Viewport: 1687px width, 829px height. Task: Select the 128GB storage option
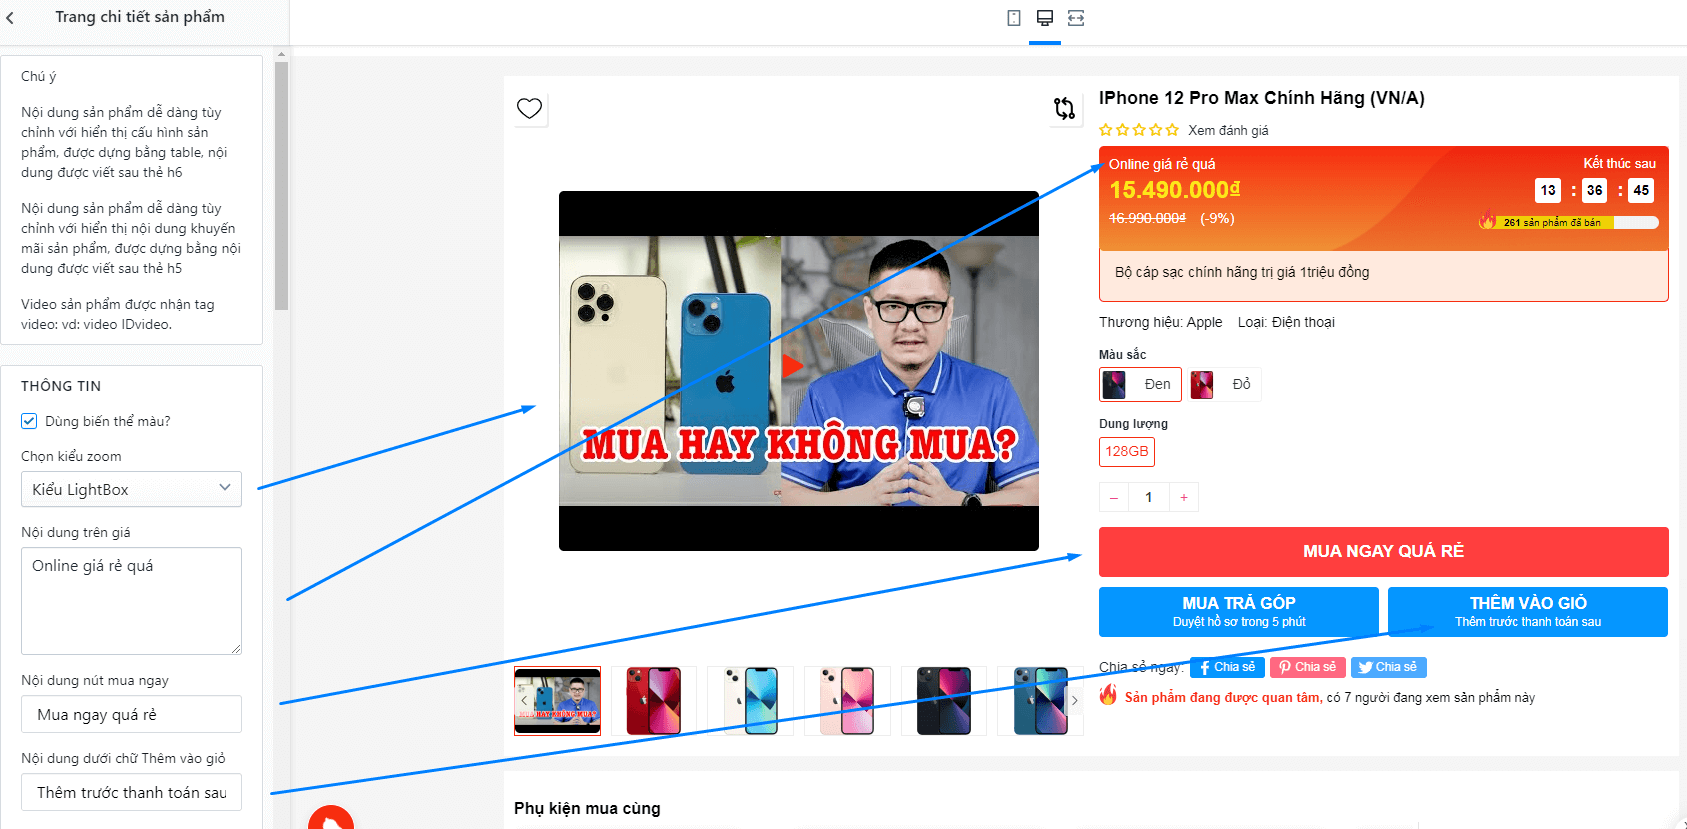pyautogui.click(x=1127, y=452)
